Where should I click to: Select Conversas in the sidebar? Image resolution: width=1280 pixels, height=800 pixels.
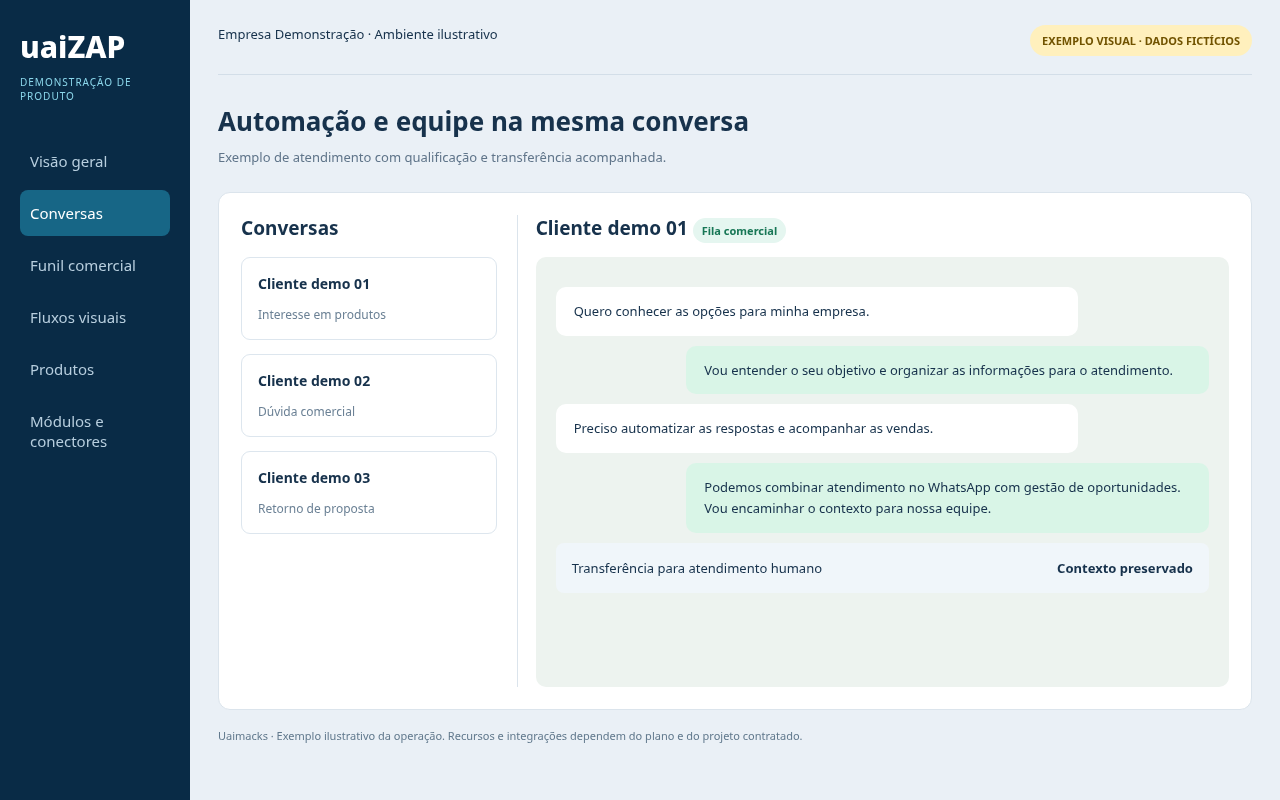pos(95,213)
